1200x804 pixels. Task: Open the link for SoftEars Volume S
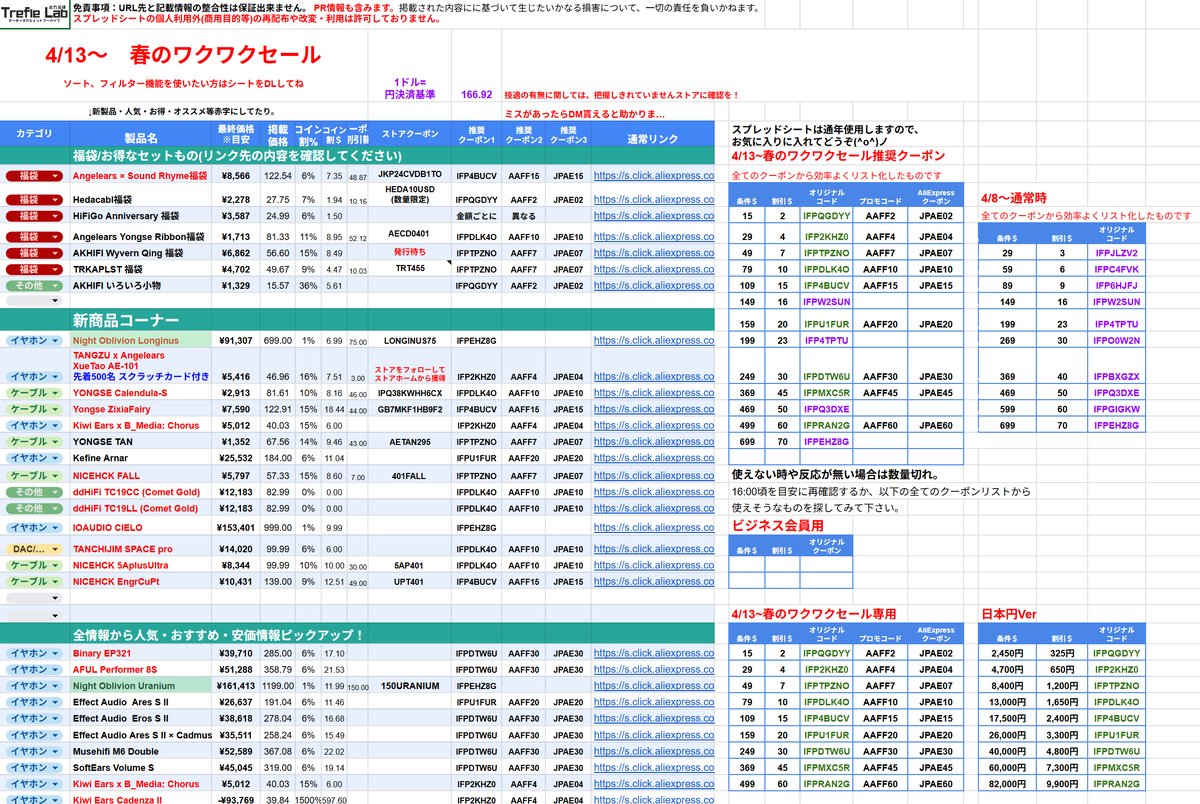tap(653, 768)
